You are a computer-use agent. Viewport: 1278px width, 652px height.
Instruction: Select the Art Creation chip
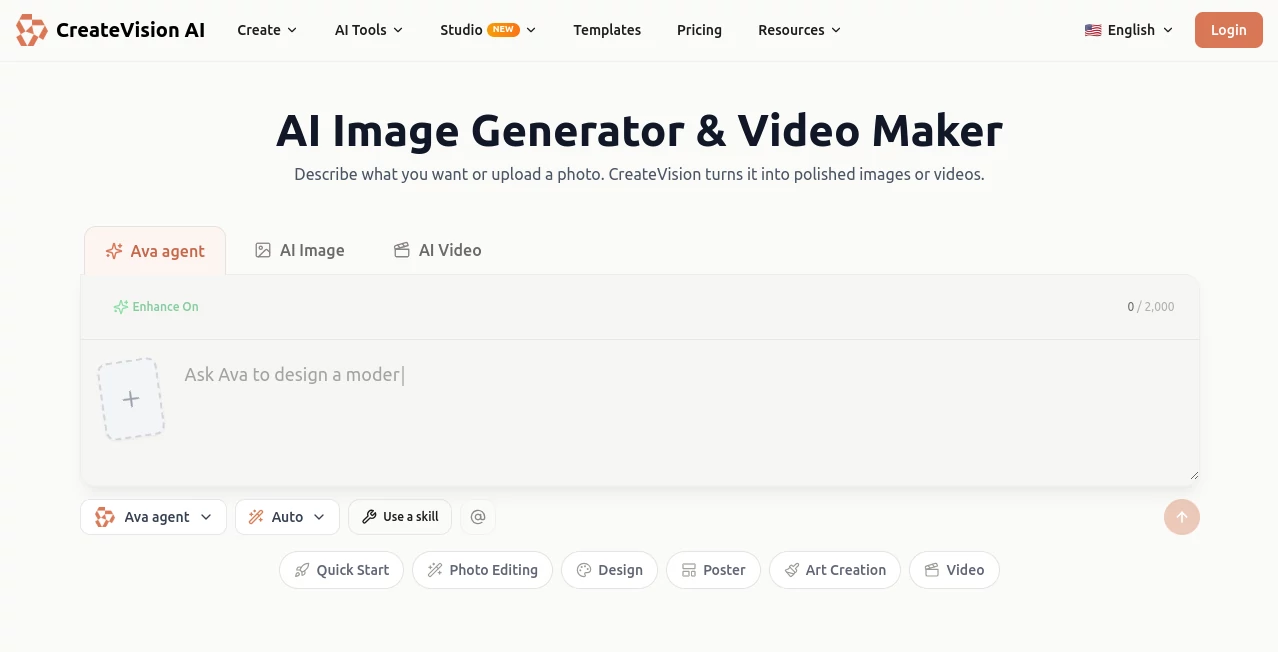(835, 570)
